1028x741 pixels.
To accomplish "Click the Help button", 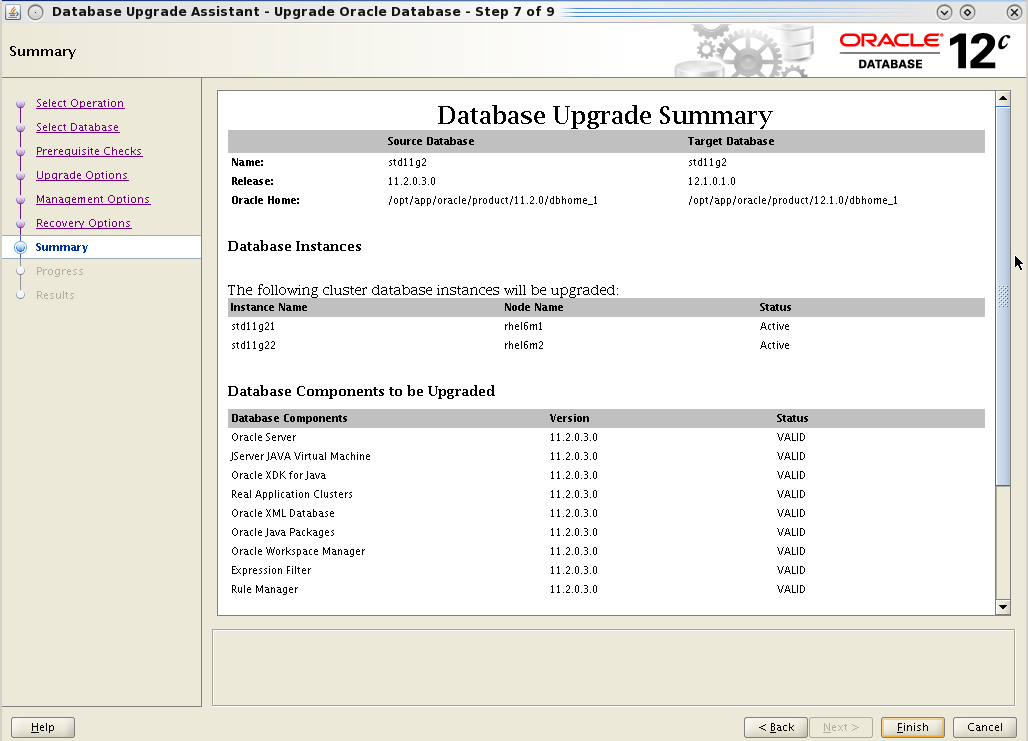I will click(43, 727).
